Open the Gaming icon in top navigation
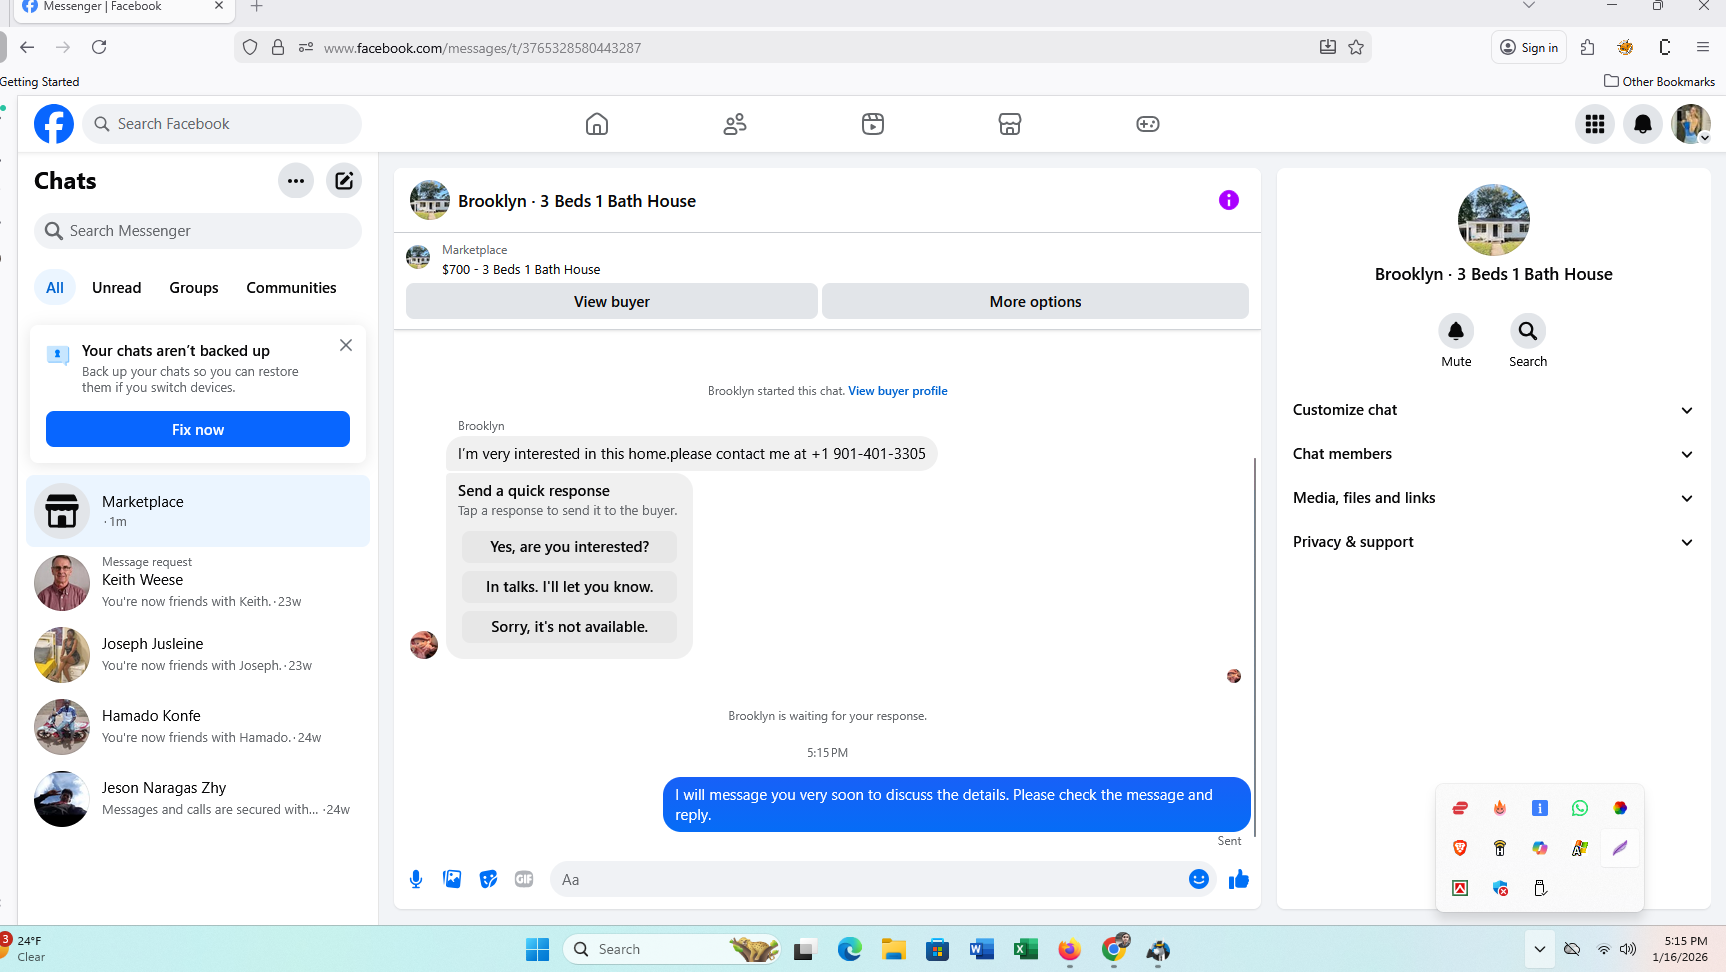Viewport: 1726px width, 972px height. pyautogui.click(x=1148, y=124)
